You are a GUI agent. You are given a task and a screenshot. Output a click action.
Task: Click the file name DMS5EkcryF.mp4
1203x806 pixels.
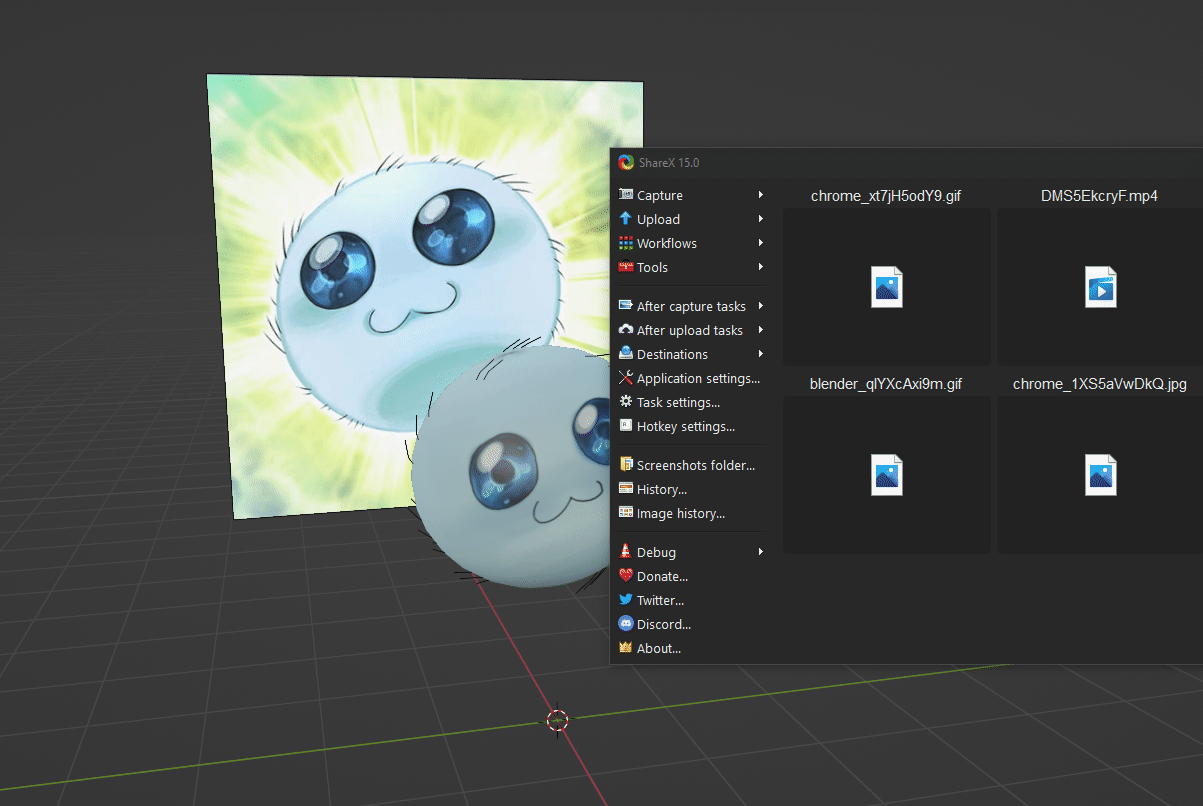[x=1099, y=196]
